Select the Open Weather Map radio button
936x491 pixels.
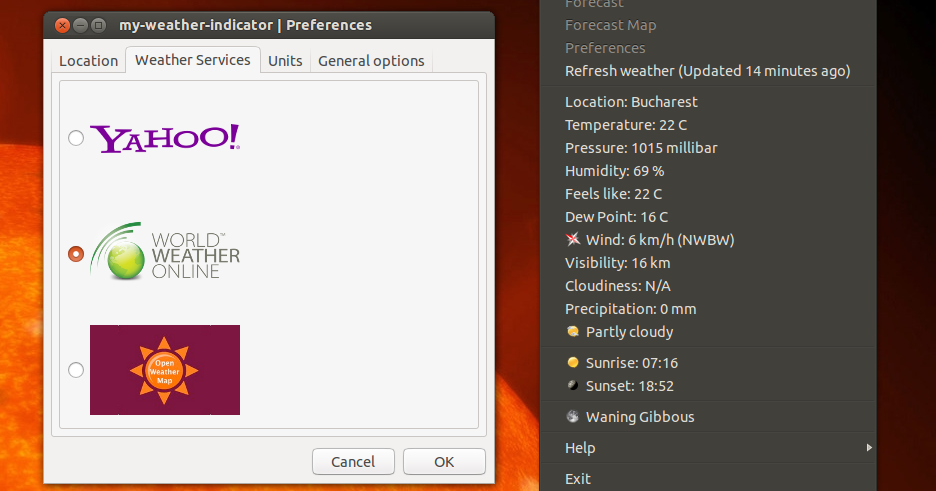[x=76, y=370]
